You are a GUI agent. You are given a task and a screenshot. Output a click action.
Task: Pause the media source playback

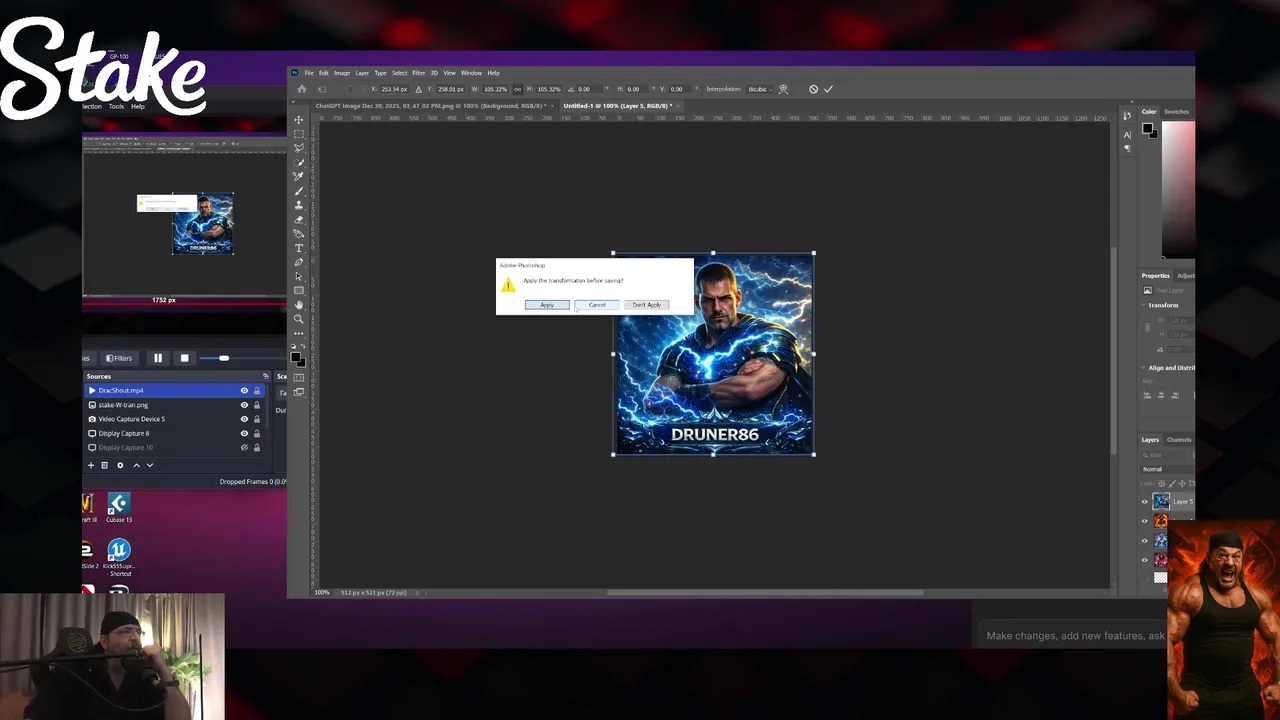point(158,358)
